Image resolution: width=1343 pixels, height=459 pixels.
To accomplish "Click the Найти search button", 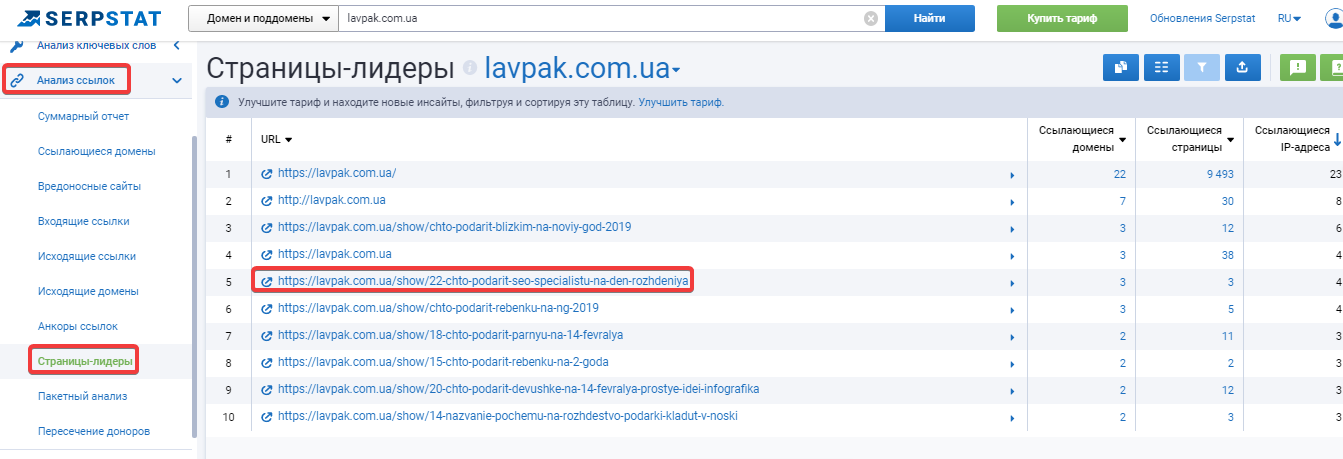I will 929,18.
